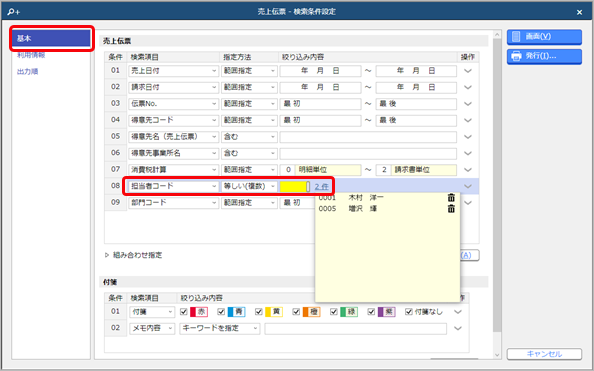
Task: Click 売上日付 start date field
Action: pyautogui.click(x=320, y=71)
